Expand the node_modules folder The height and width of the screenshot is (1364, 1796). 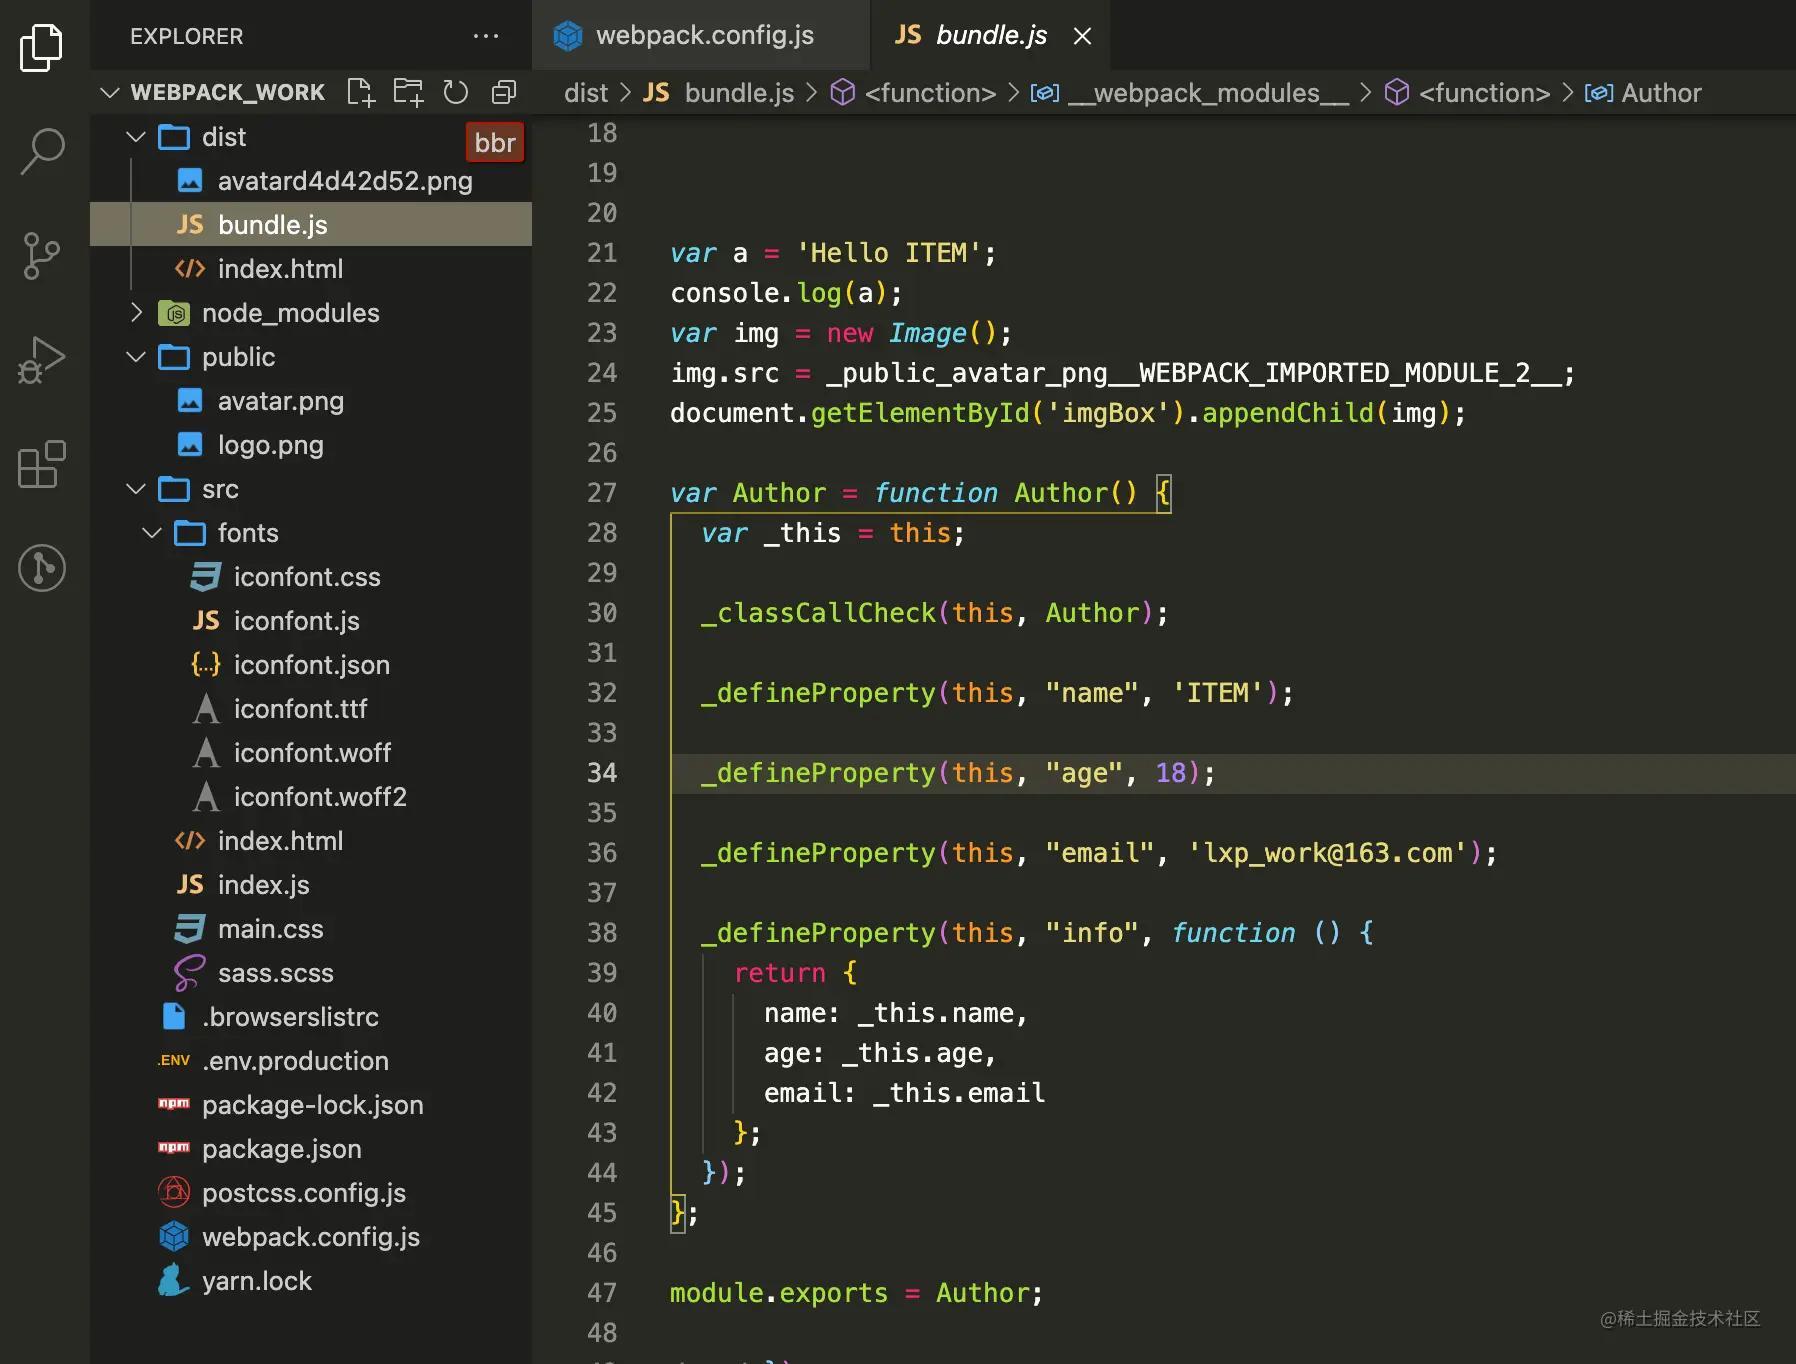(x=137, y=313)
